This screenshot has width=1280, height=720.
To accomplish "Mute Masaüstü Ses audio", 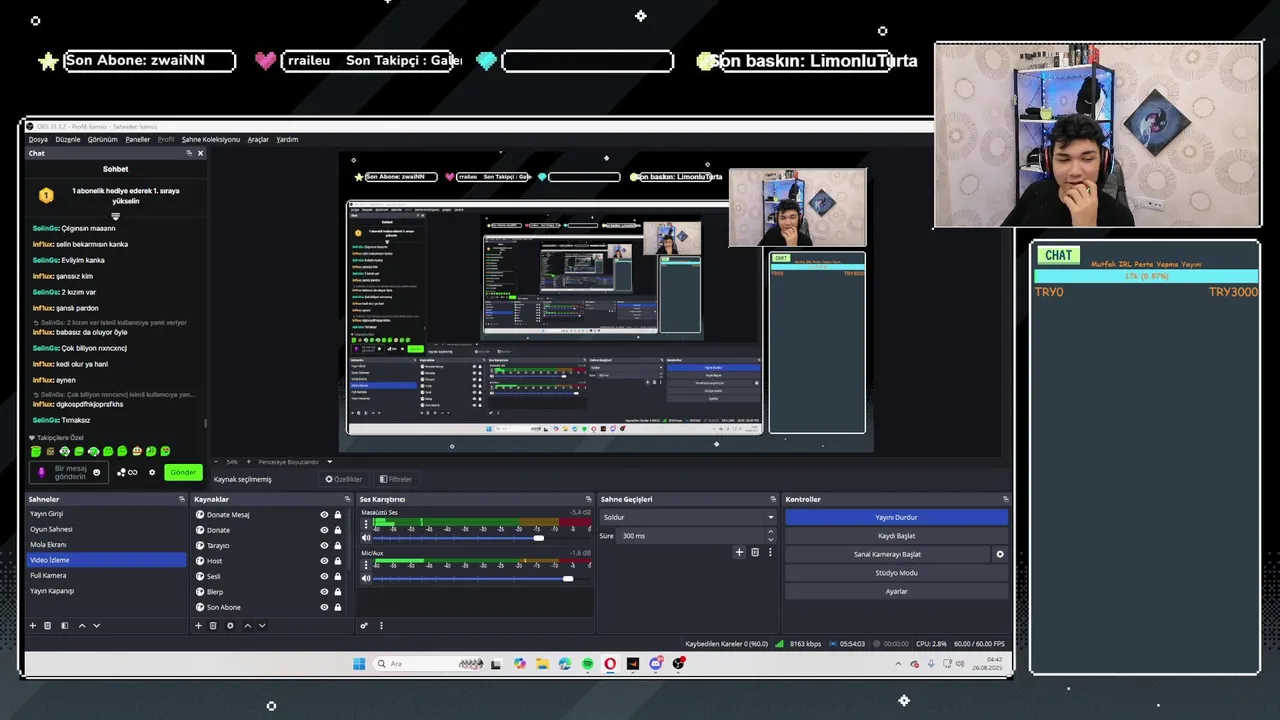I will tap(366, 538).
